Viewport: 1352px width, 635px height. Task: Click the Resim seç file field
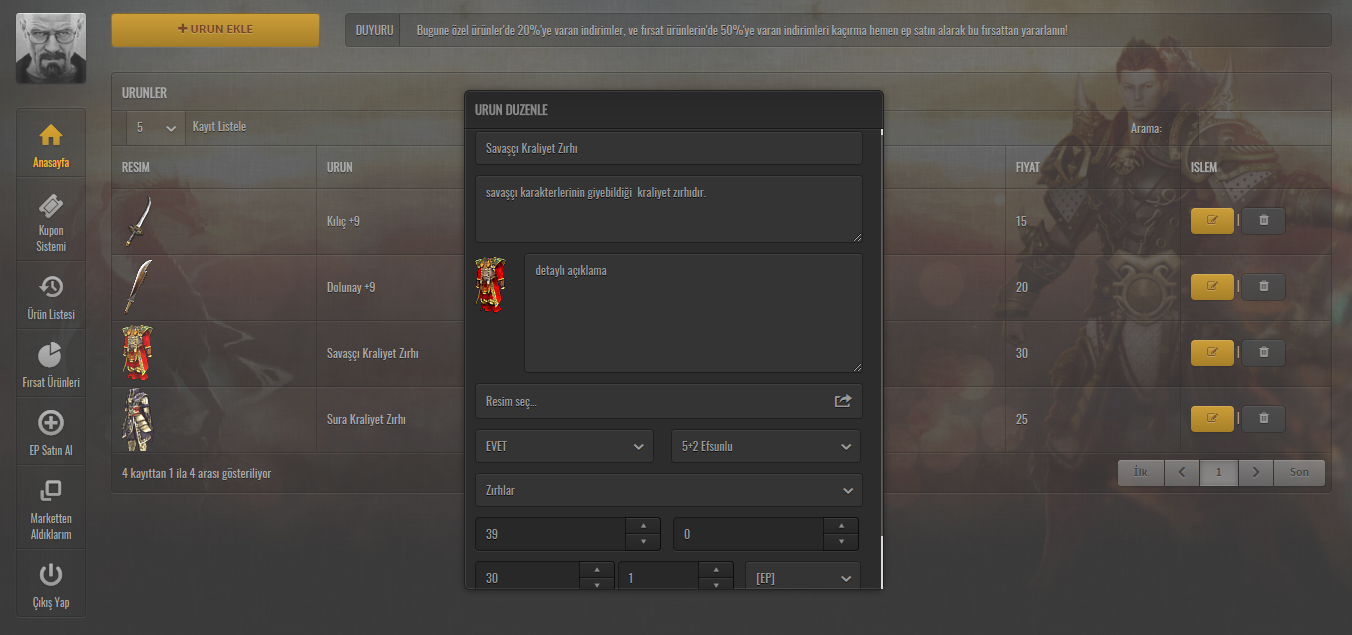668,401
